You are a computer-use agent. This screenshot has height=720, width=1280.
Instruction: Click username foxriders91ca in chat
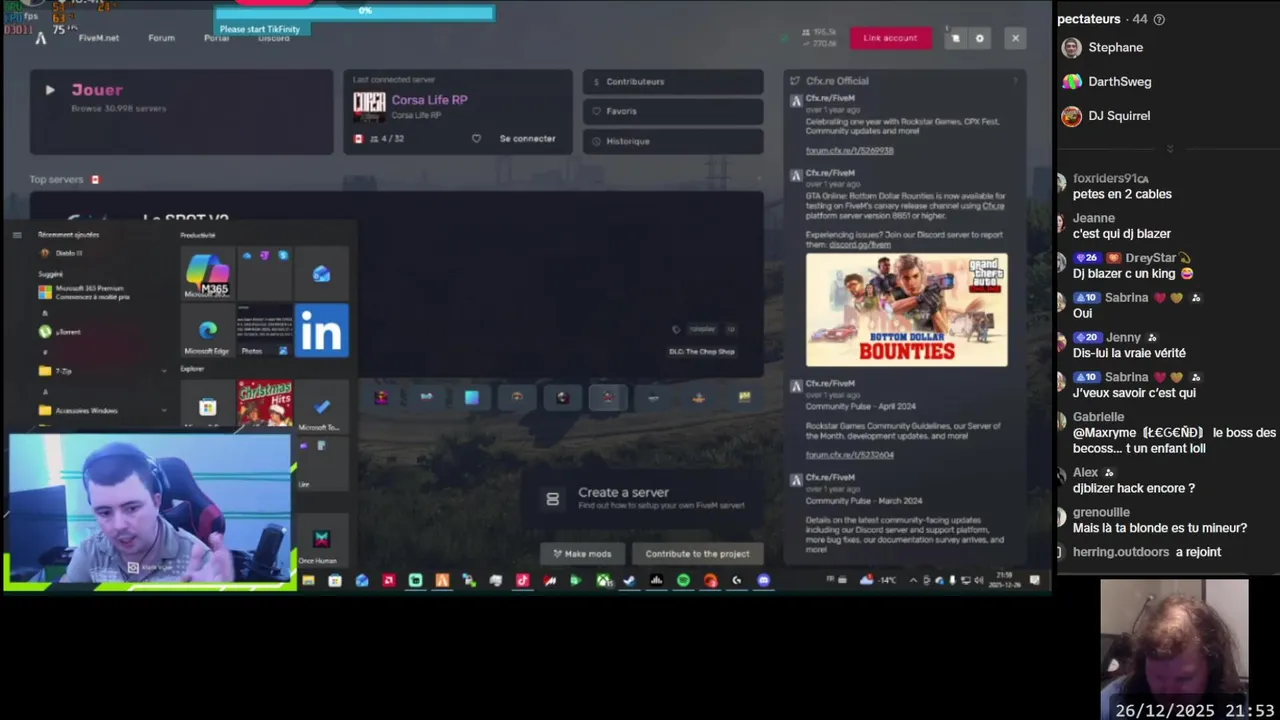click(1110, 179)
